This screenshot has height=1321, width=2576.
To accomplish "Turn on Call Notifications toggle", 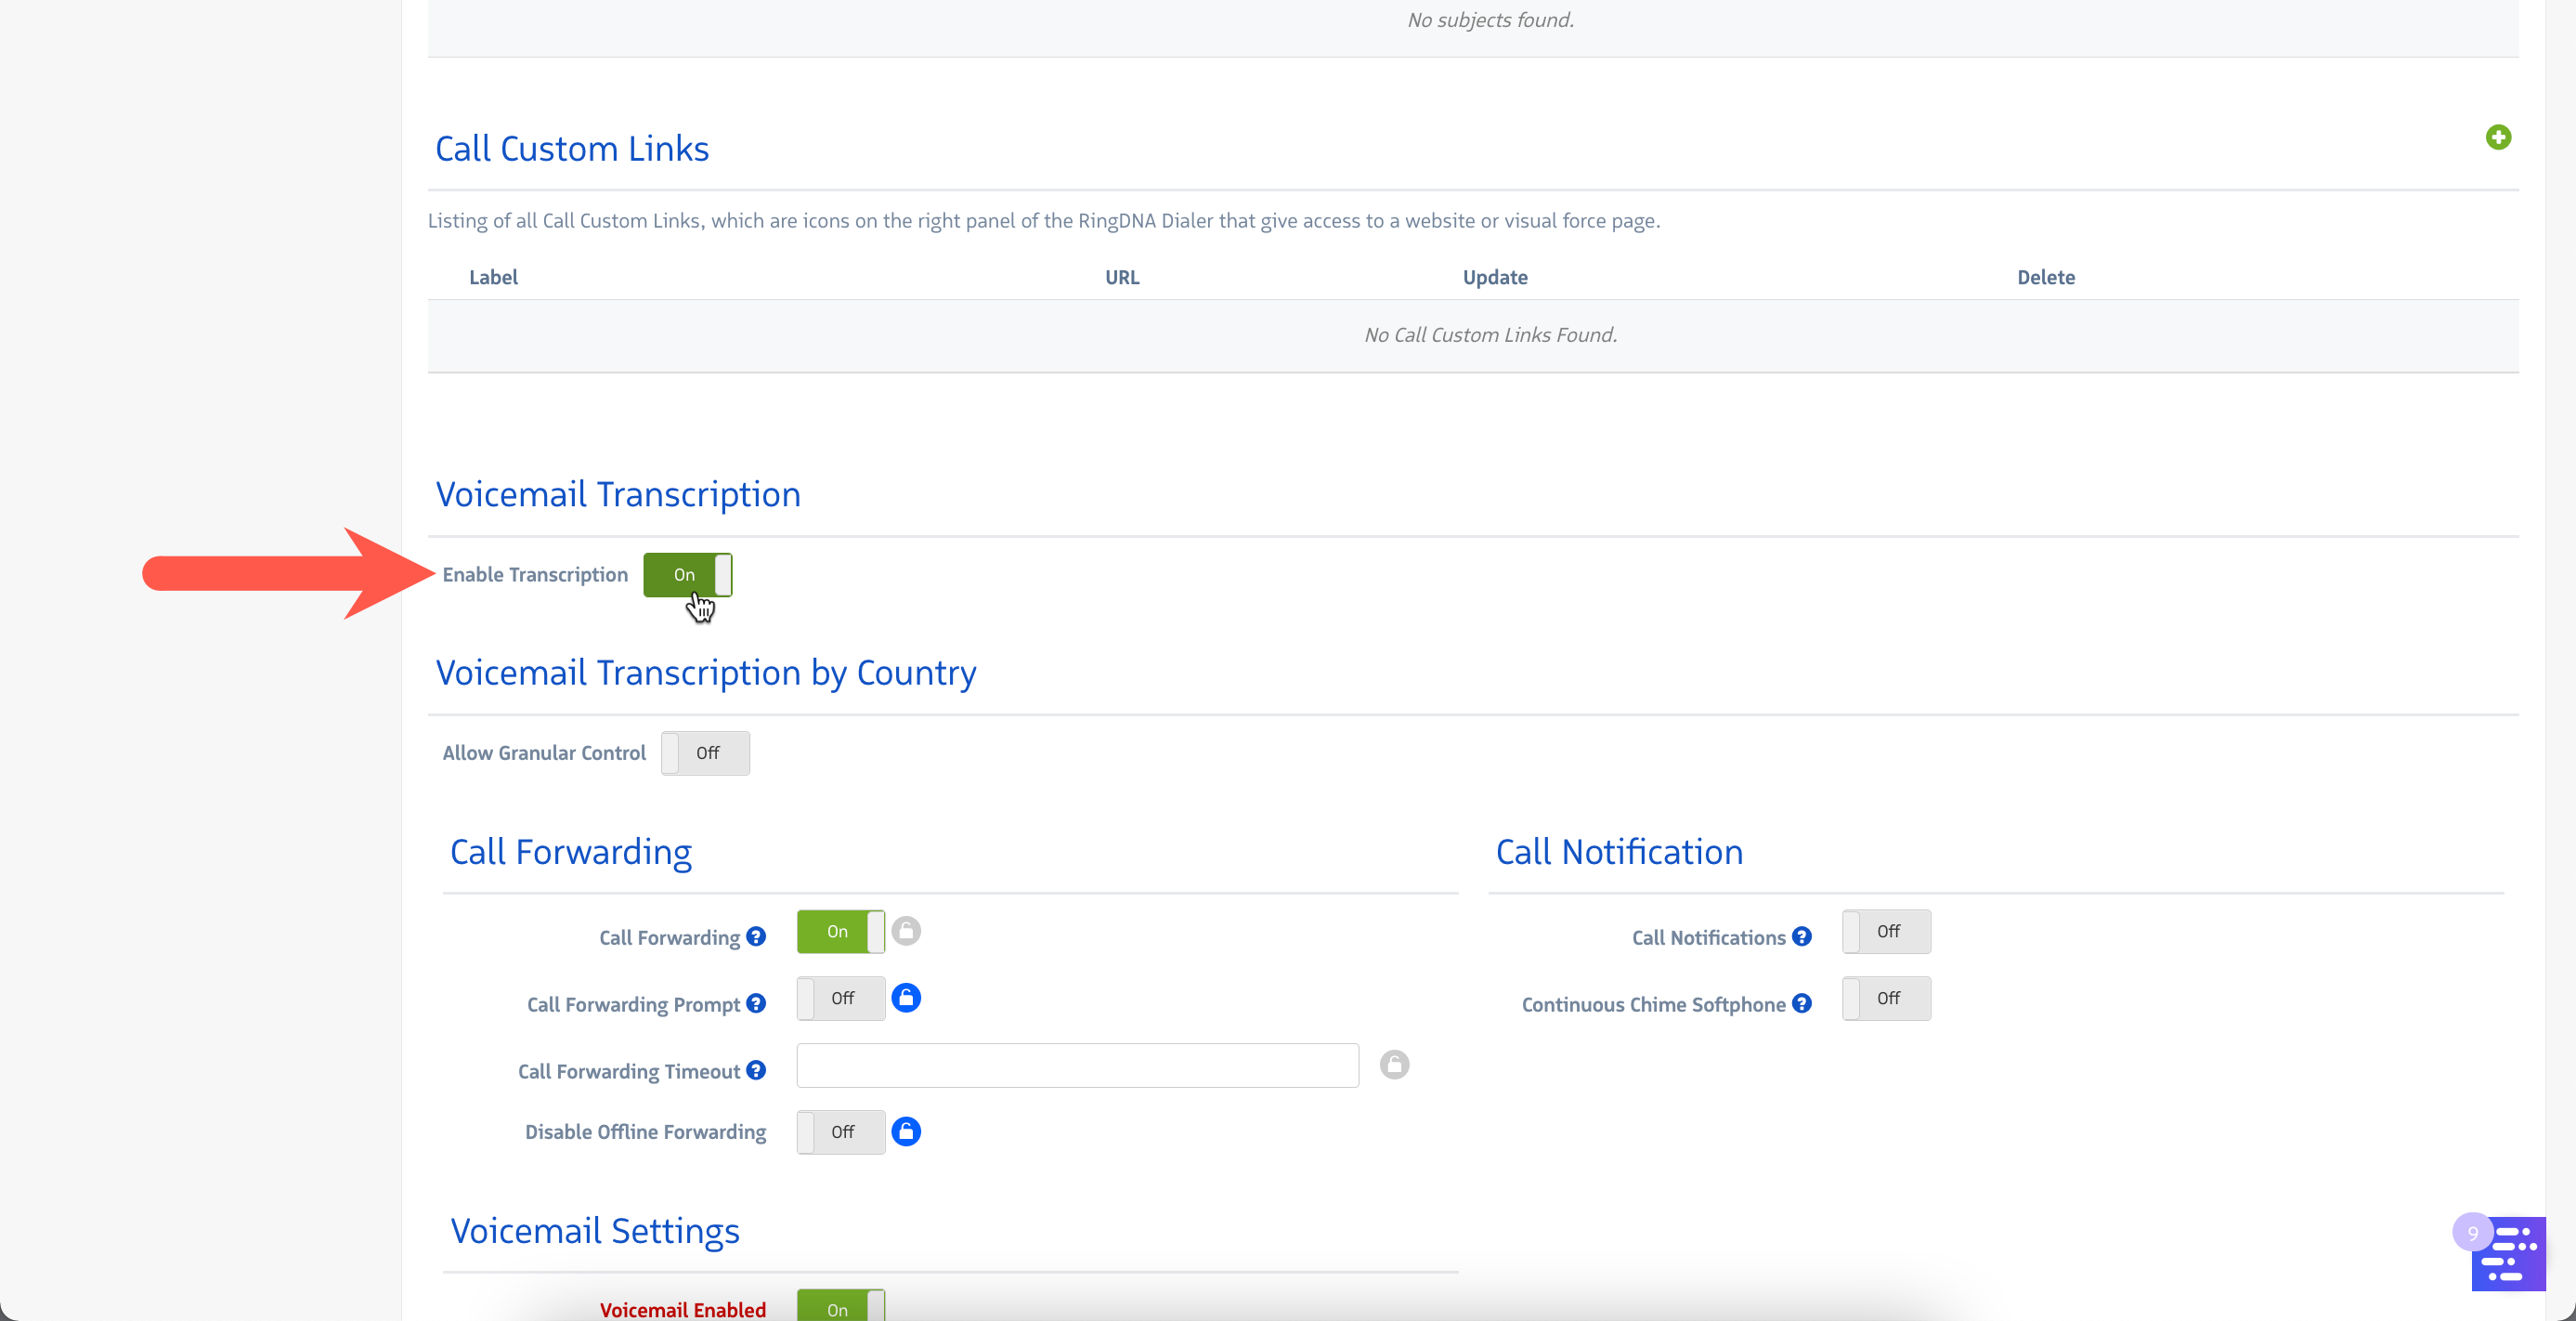I will [x=1886, y=931].
